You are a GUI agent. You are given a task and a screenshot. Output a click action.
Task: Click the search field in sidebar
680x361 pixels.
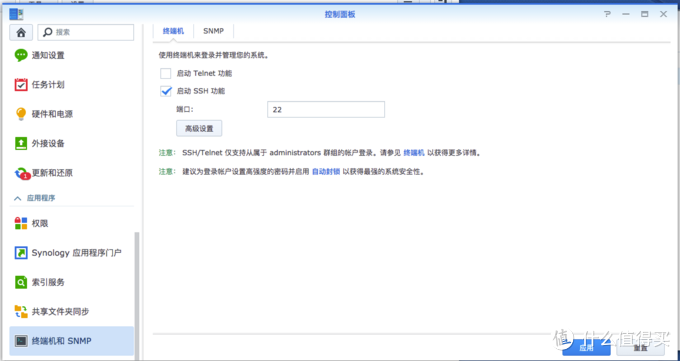pyautogui.click(x=86, y=33)
